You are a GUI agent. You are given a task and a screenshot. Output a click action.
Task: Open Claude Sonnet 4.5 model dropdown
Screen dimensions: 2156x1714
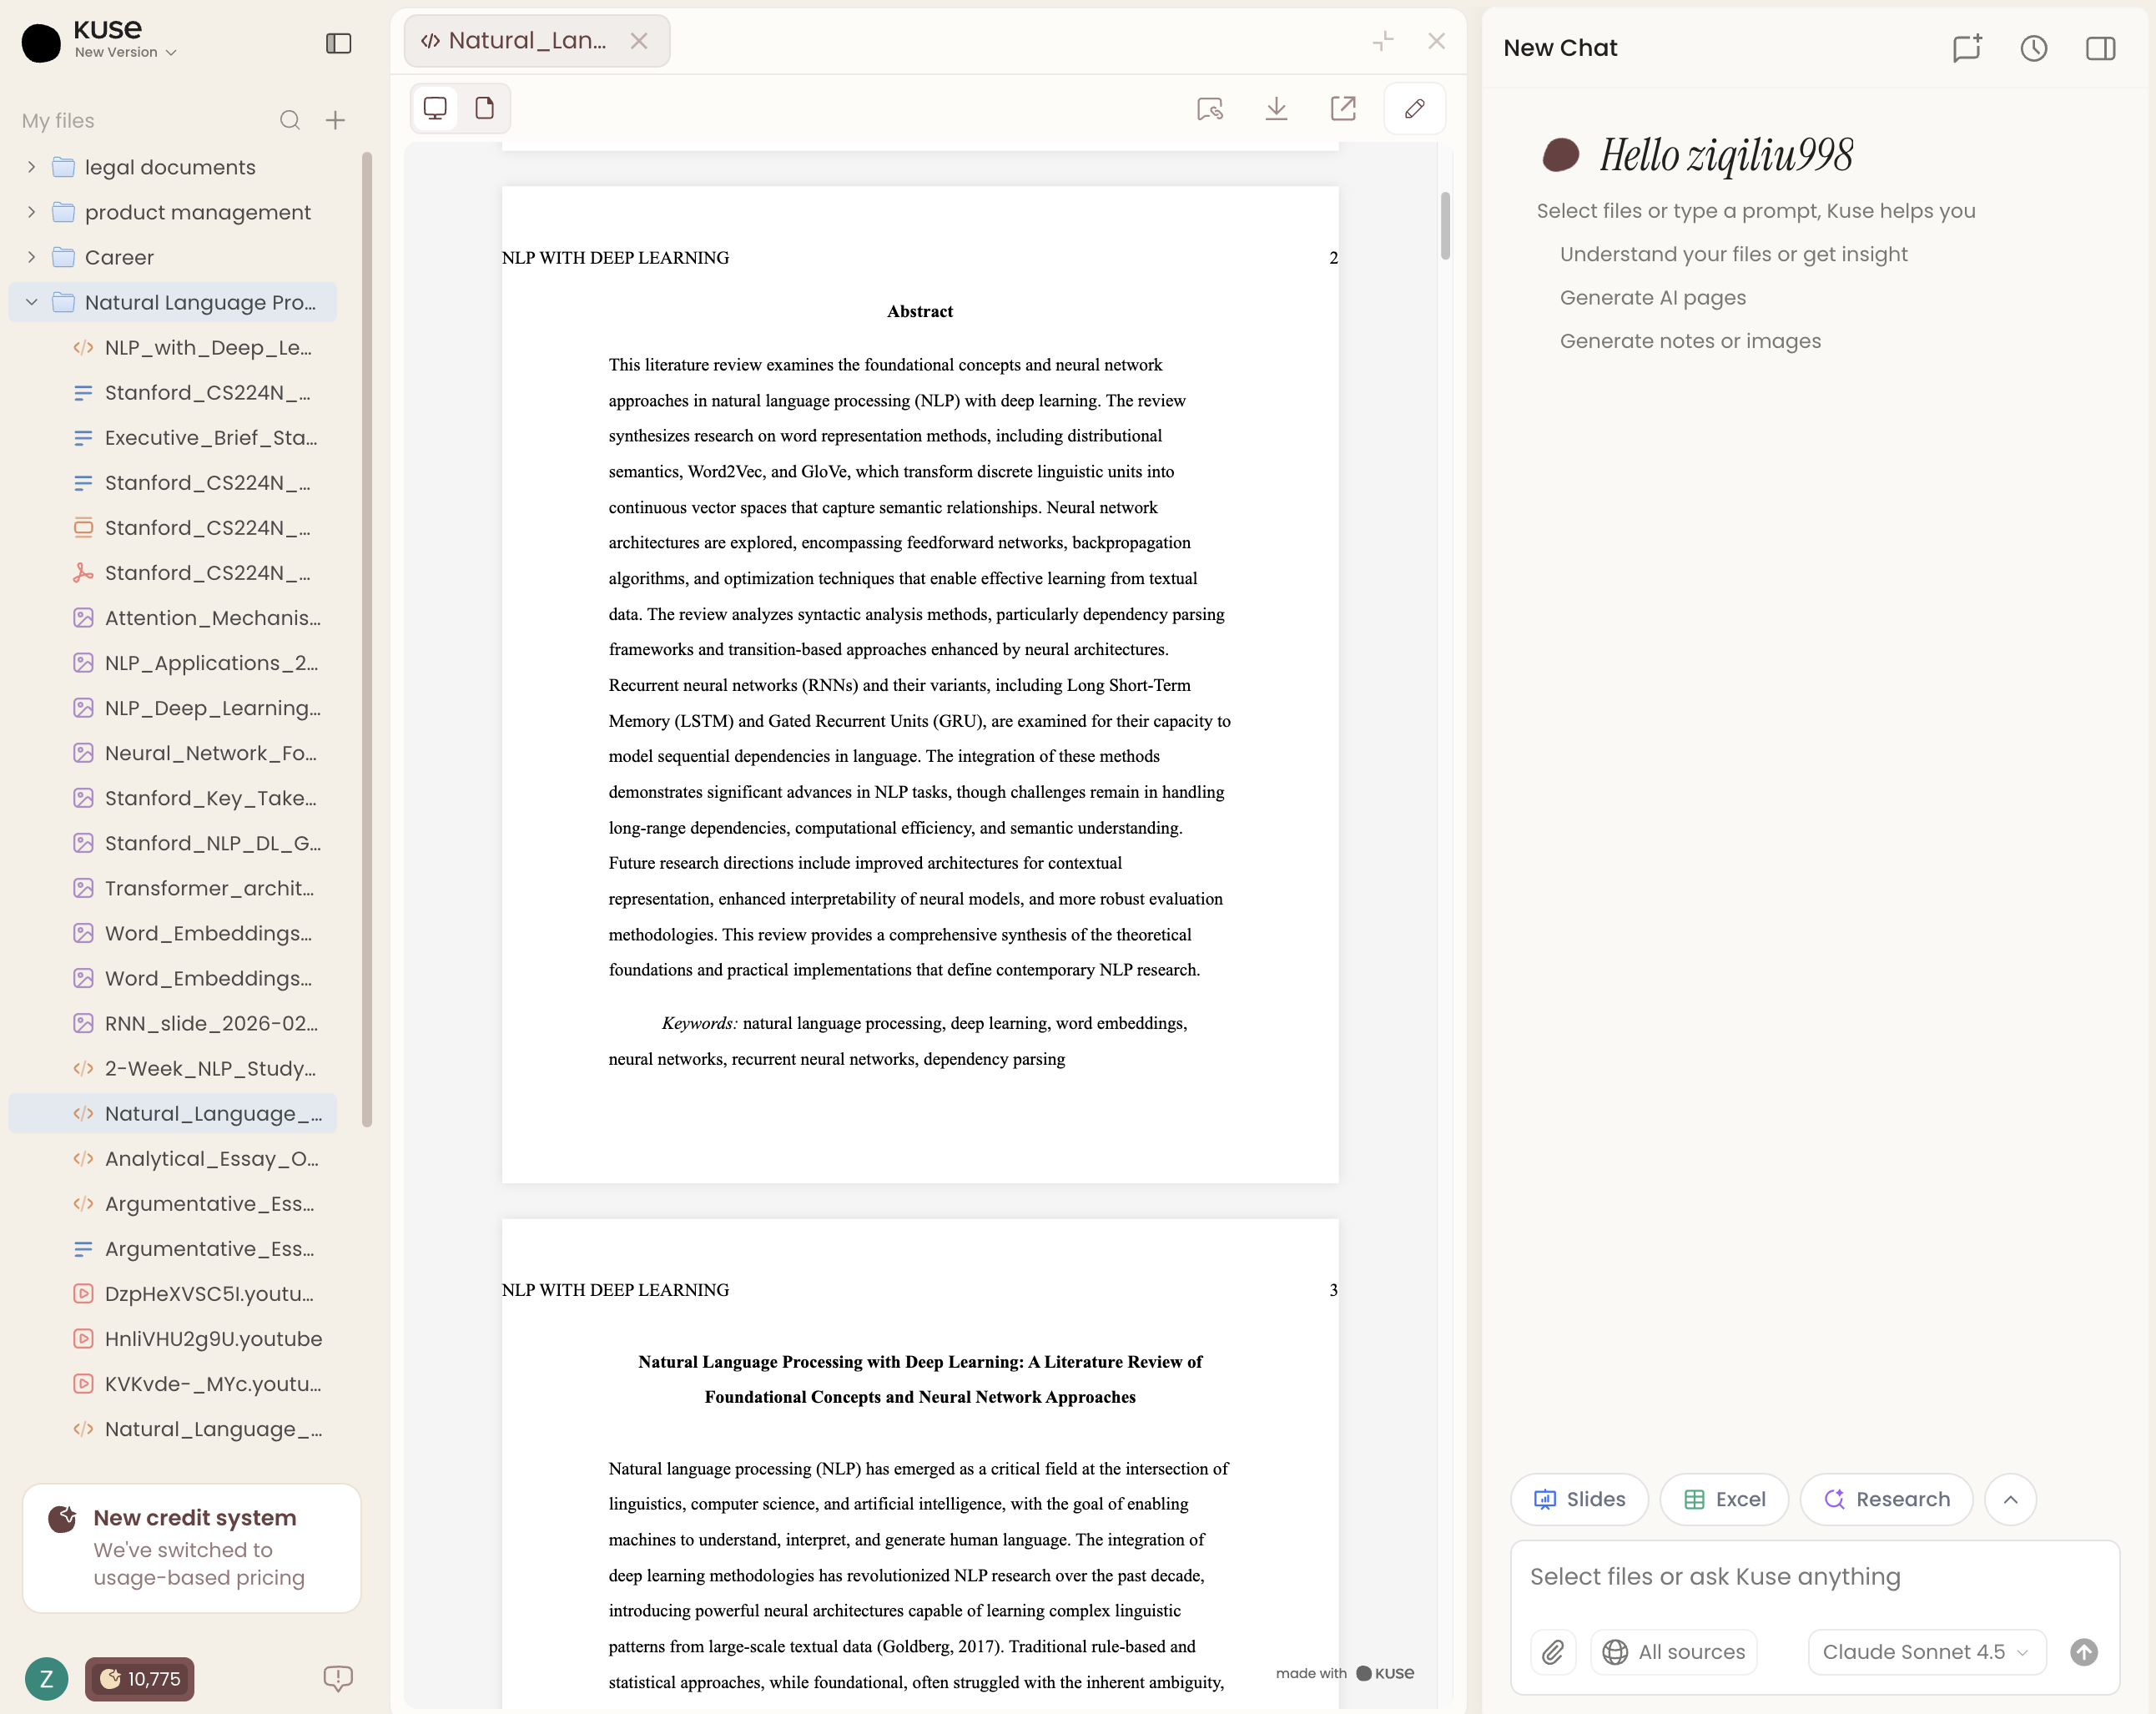click(1925, 1651)
